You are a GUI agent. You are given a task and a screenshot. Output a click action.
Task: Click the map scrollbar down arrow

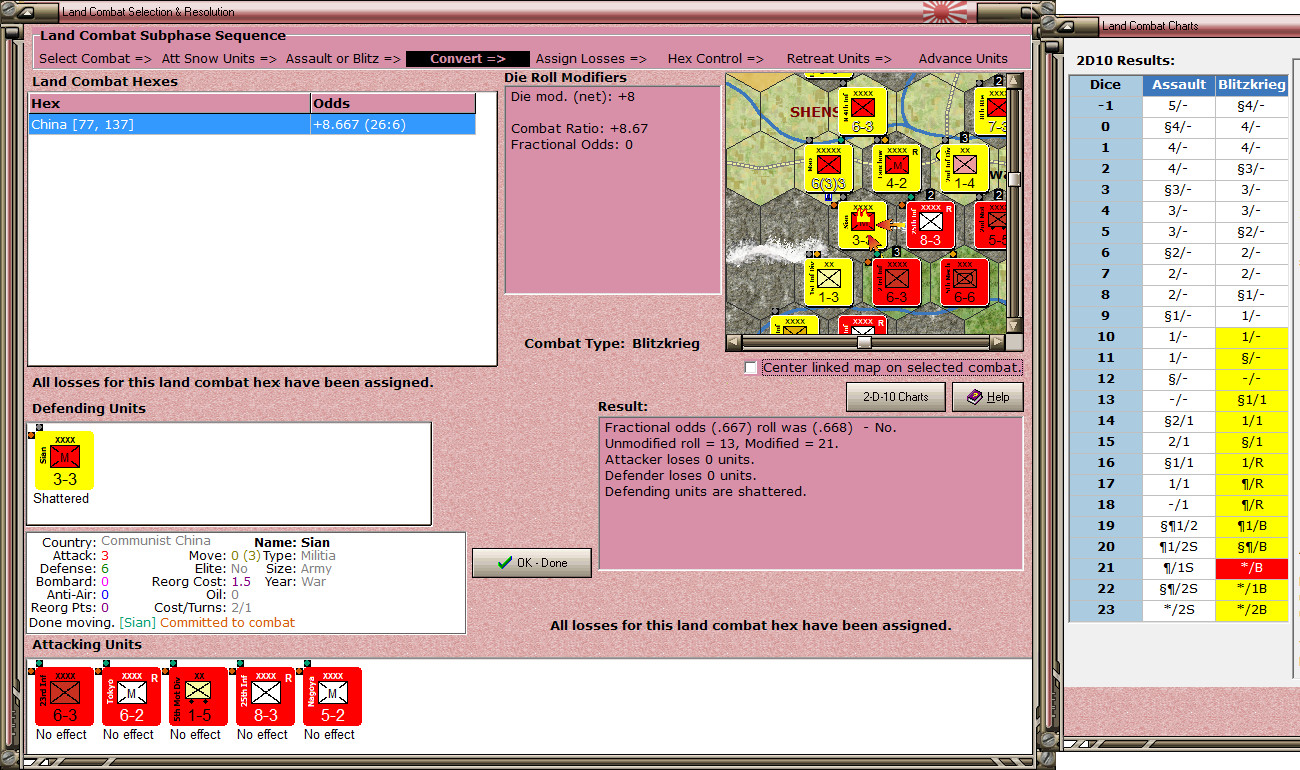click(x=1015, y=326)
